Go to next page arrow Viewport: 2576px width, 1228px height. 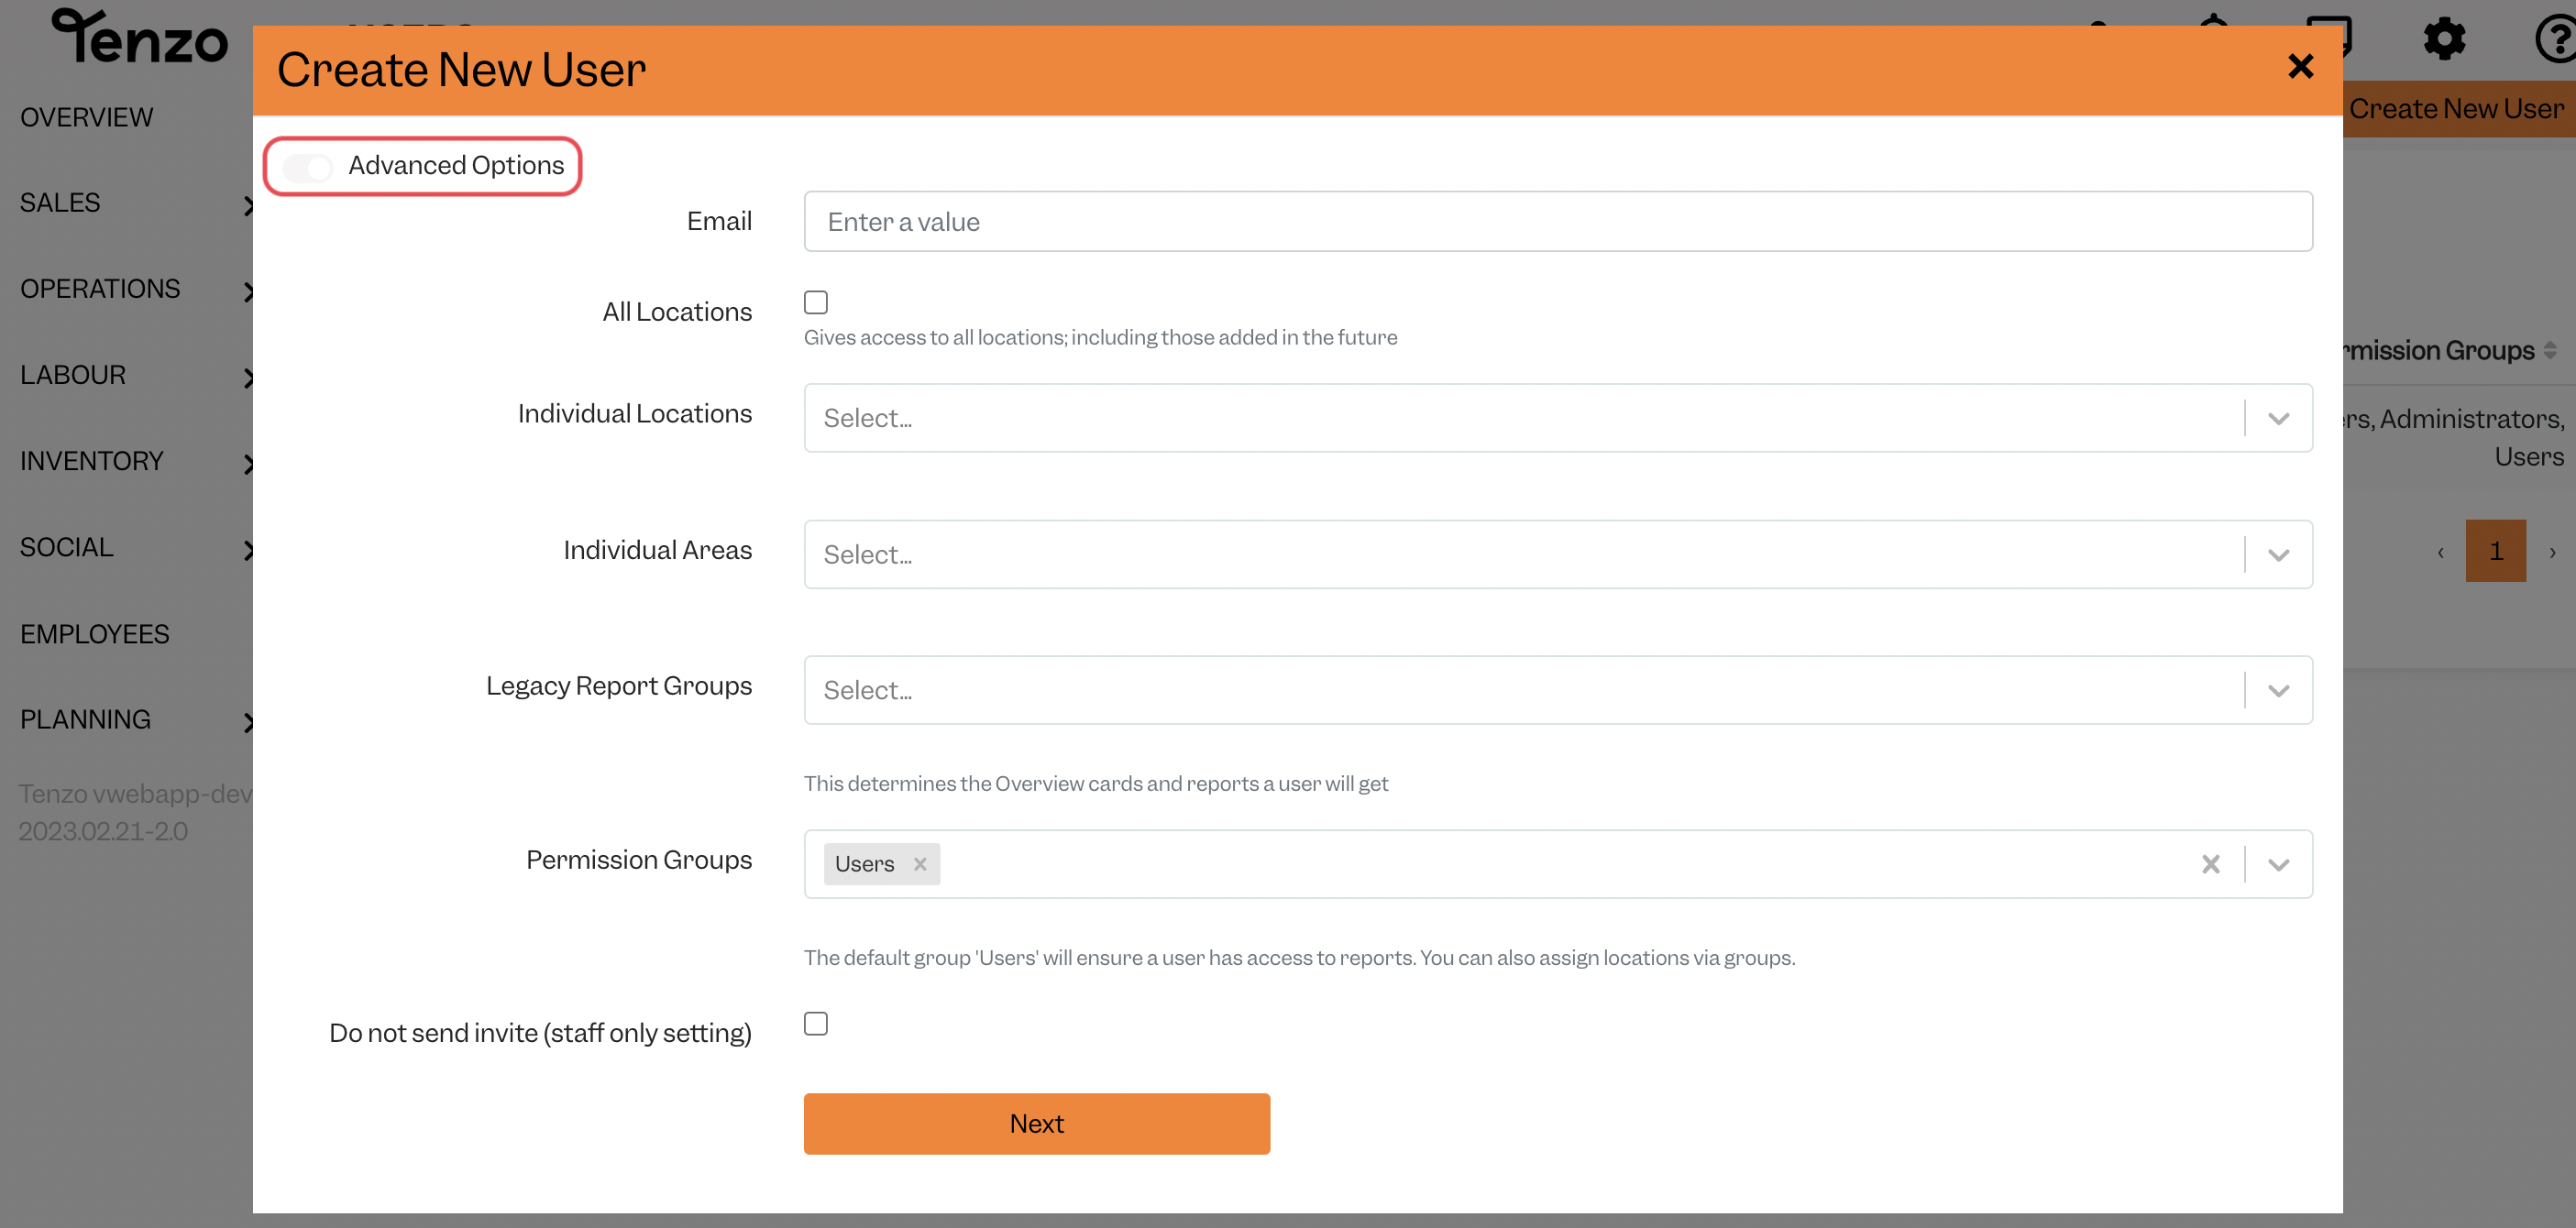tap(2552, 552)
